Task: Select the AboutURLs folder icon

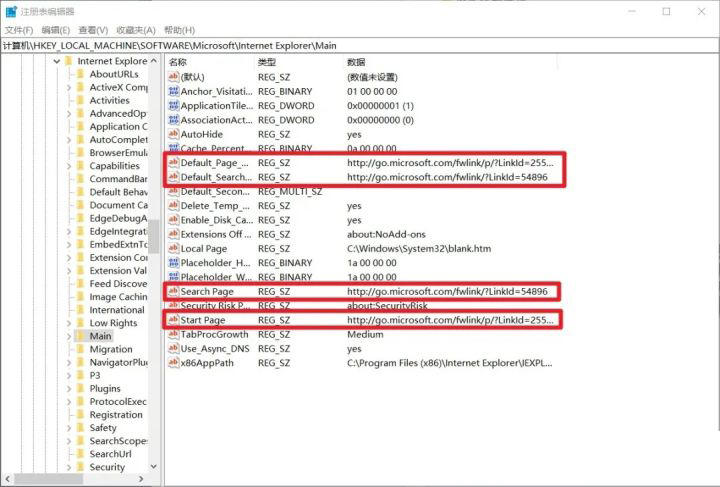Action: click(80, 74)
